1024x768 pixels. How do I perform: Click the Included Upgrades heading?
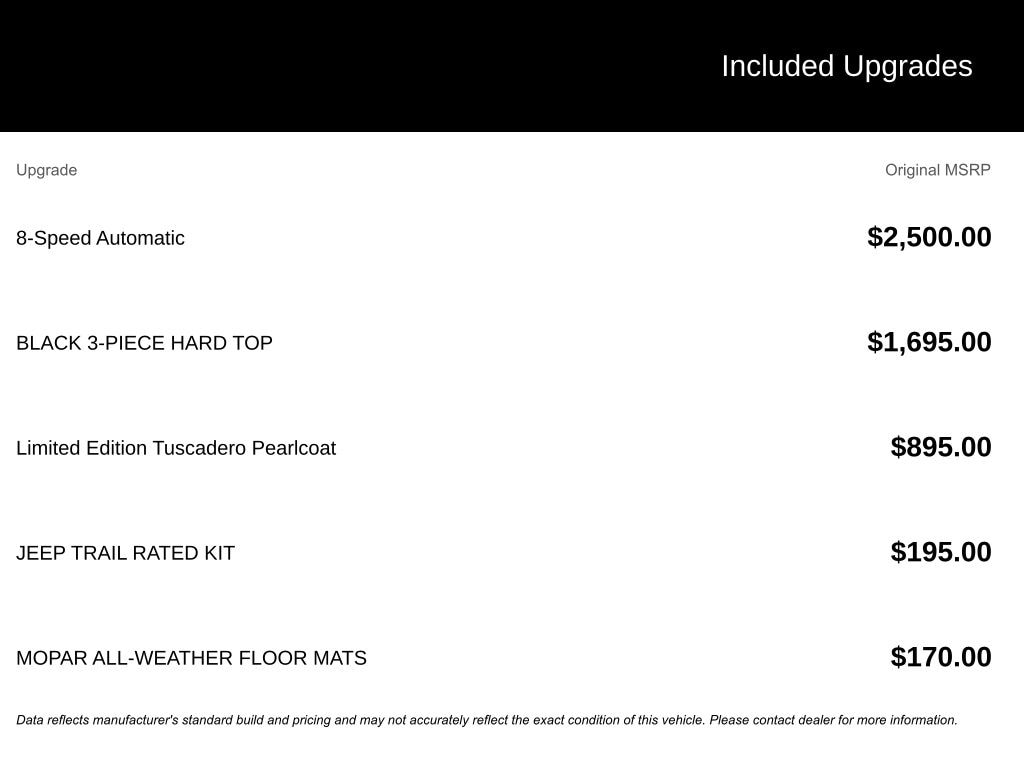point(846,66)
